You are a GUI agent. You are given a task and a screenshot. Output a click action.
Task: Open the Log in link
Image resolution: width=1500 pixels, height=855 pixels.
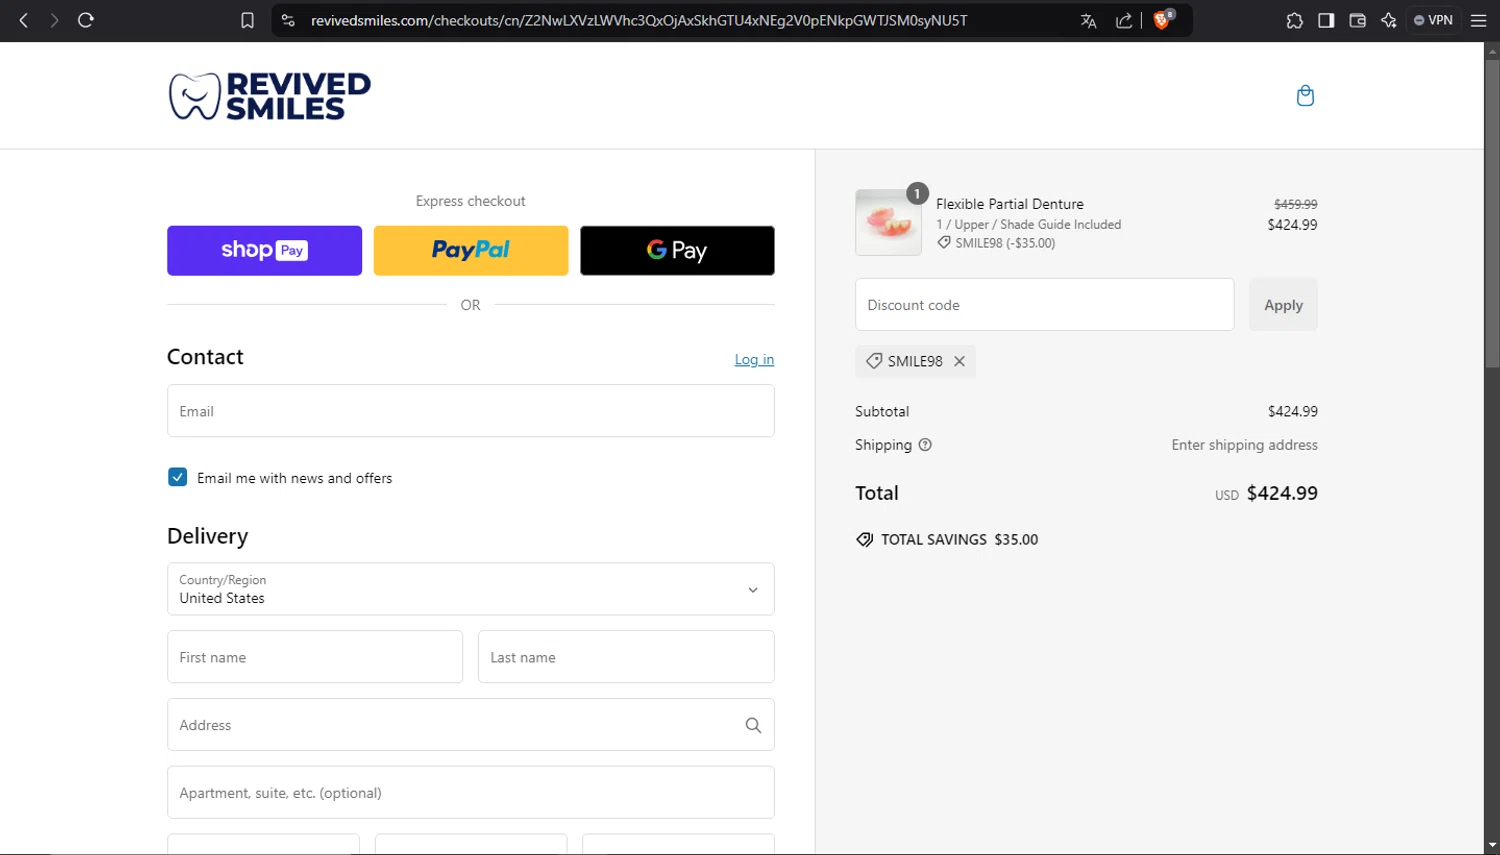(x=754, y=359)
